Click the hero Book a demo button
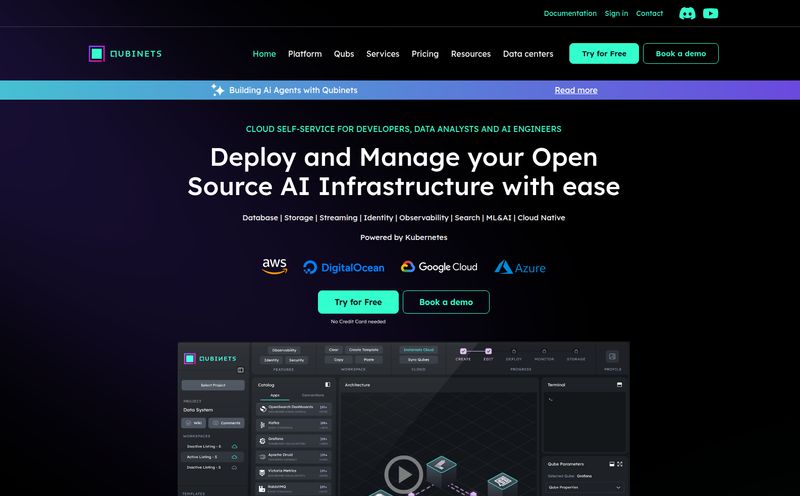The height and width of the screenshot is (496, 800). [x=446, y=302]
